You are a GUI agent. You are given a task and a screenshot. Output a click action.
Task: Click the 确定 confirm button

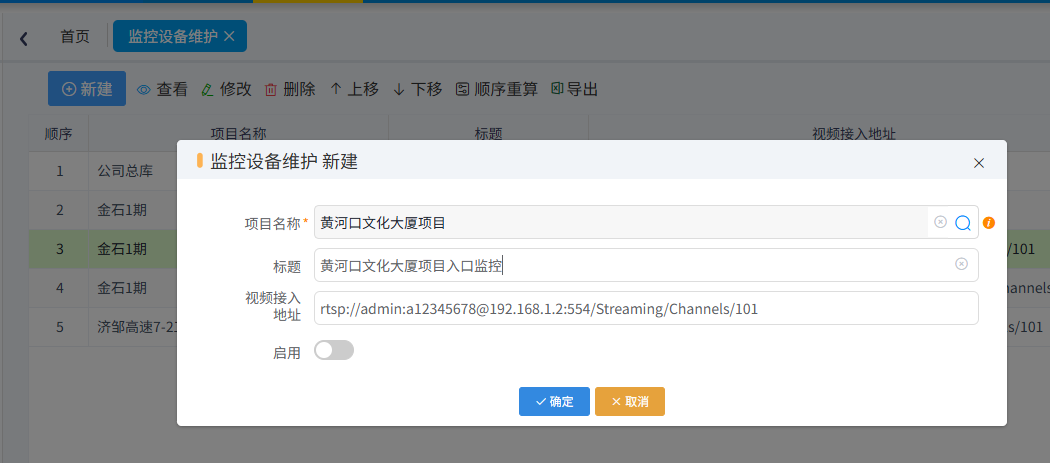point(554,401)
